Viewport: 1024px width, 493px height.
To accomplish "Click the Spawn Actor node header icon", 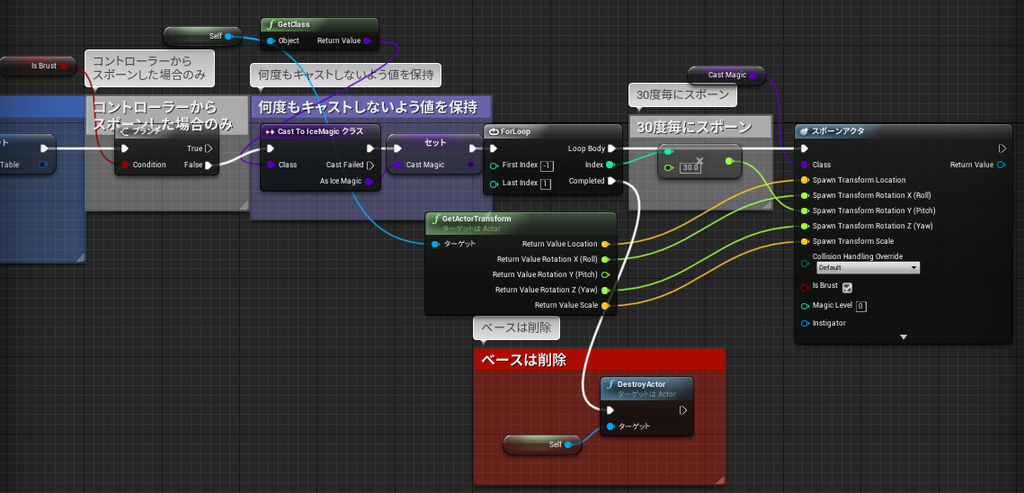I will pos(805,131).
